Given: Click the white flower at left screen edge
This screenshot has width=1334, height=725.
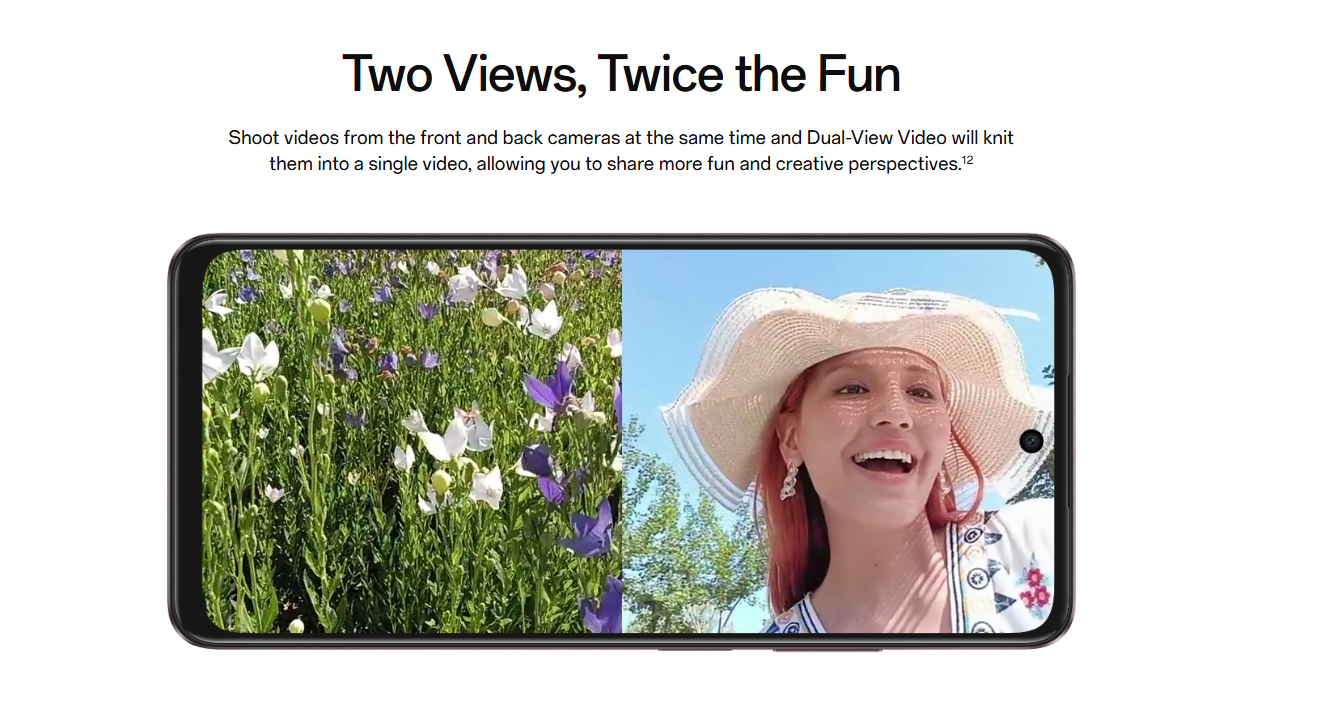Looking at the screenshot, I should [x=219, y=357].
